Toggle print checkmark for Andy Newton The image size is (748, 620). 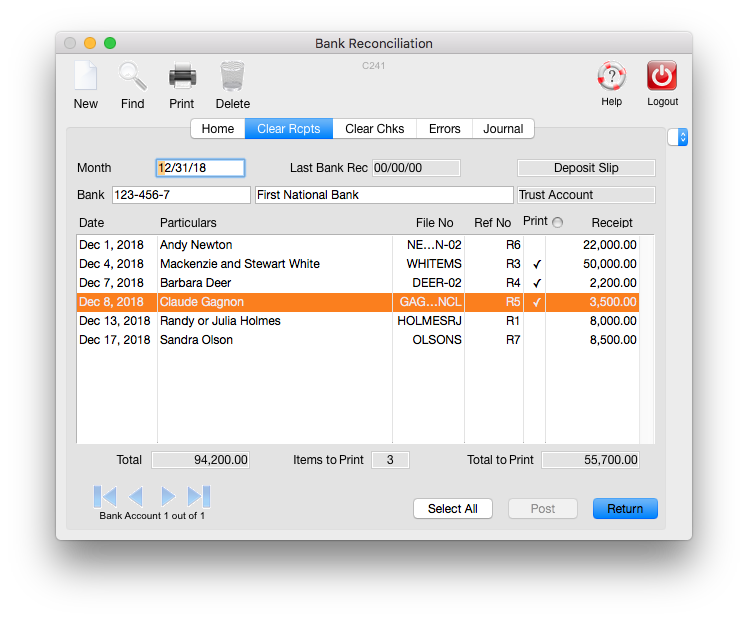click(x=536, y=245)
